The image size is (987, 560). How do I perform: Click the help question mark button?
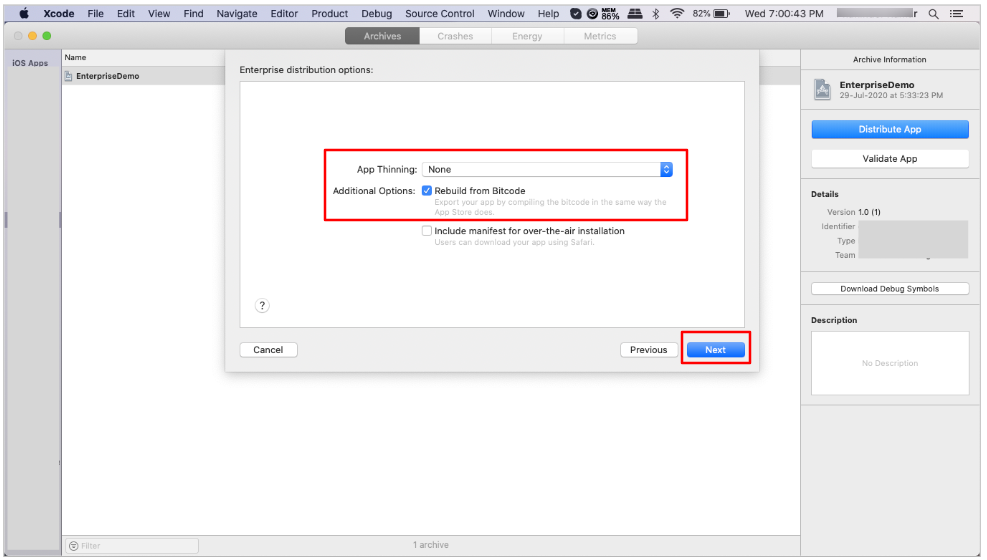[262, 306]
